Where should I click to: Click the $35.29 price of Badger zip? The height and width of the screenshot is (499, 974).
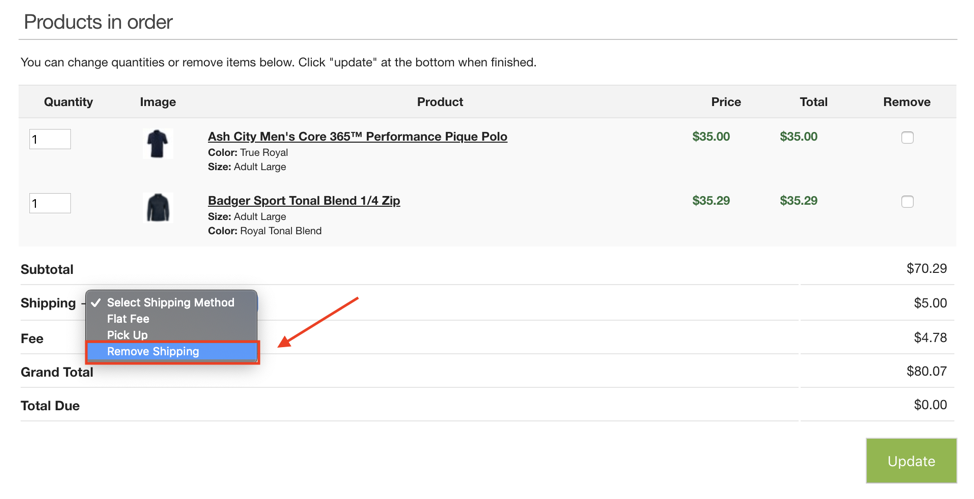[x=711, y=200]
